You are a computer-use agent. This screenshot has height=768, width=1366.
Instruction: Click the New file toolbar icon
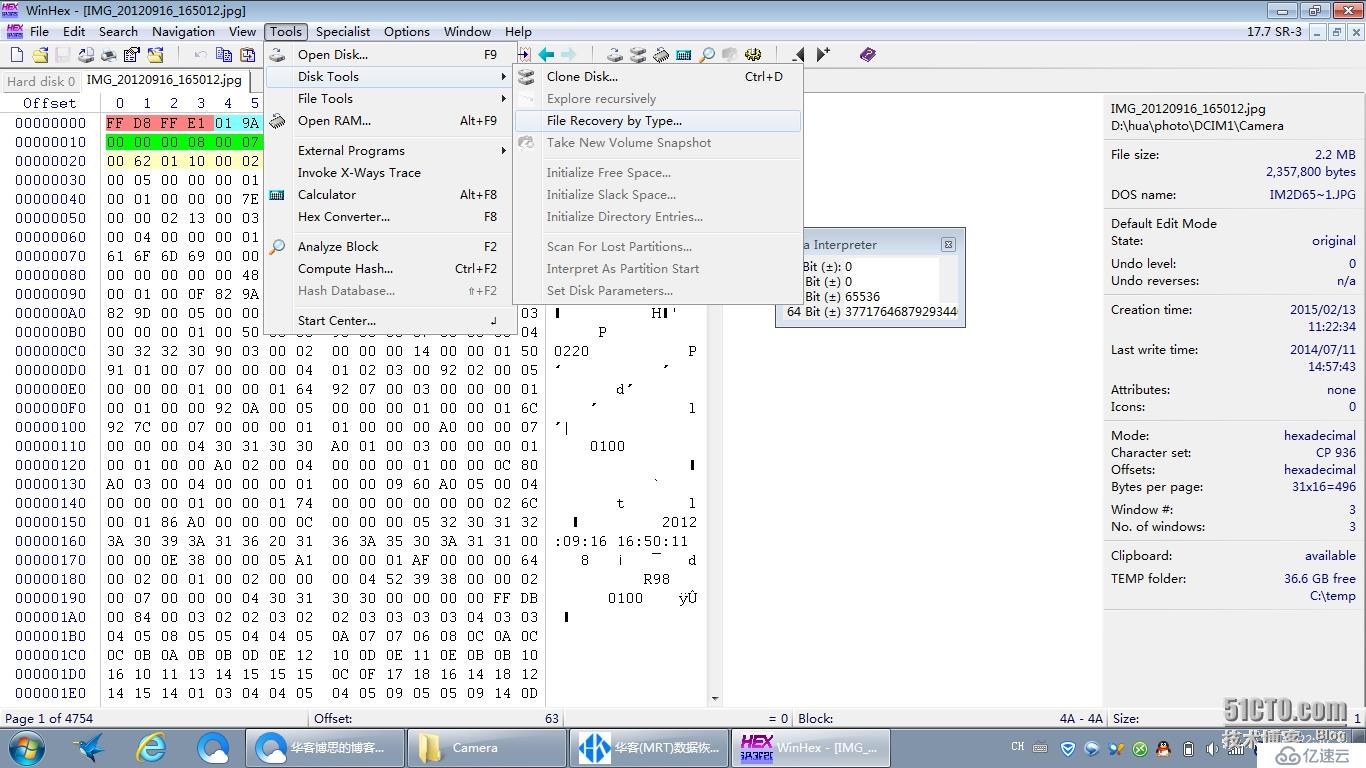coord(16,55)
